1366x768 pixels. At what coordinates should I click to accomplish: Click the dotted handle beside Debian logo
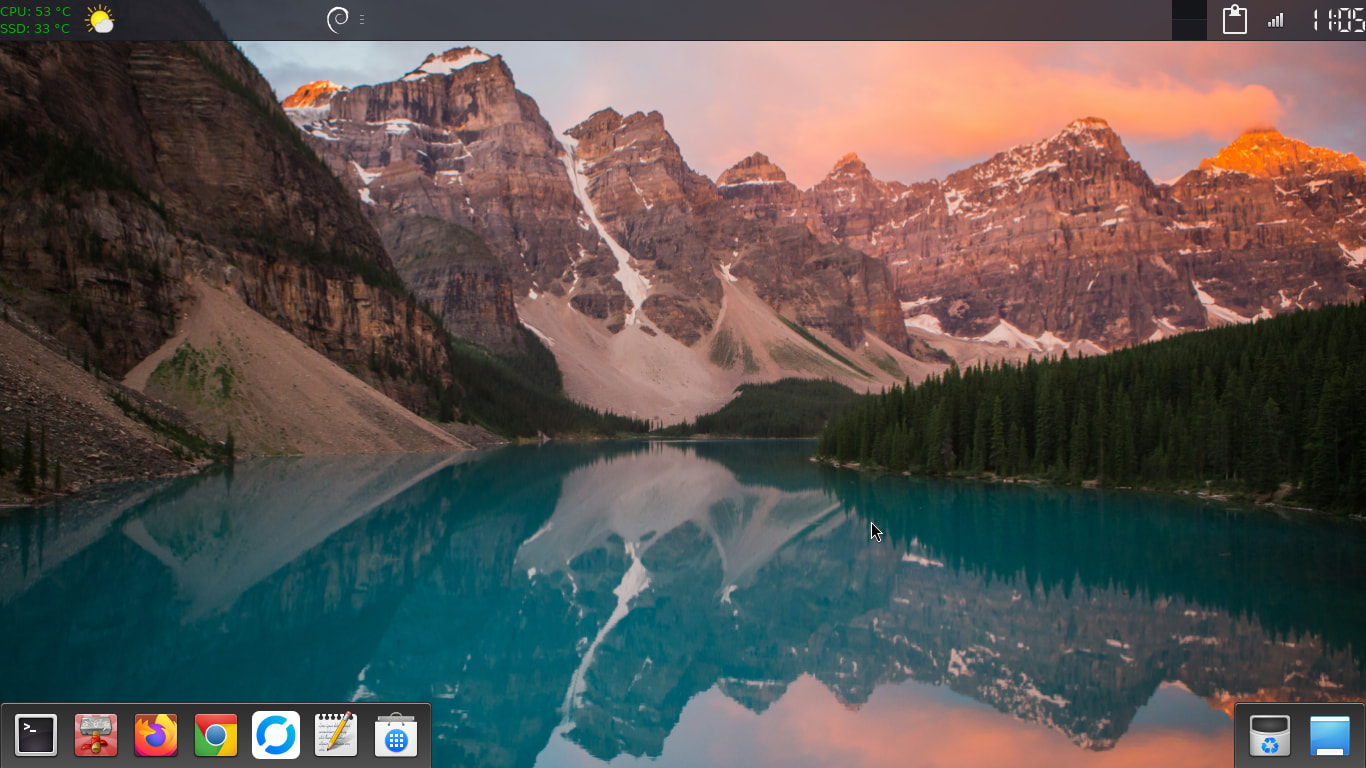point(361,20)
